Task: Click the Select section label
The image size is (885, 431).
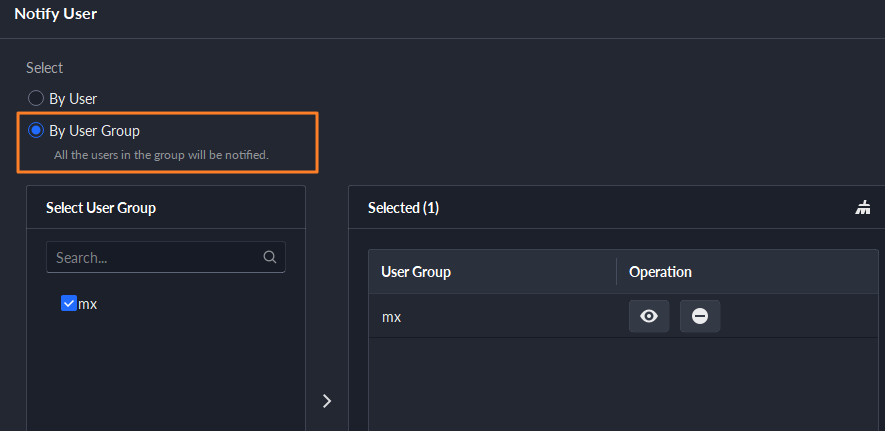Action: point(45,68)
